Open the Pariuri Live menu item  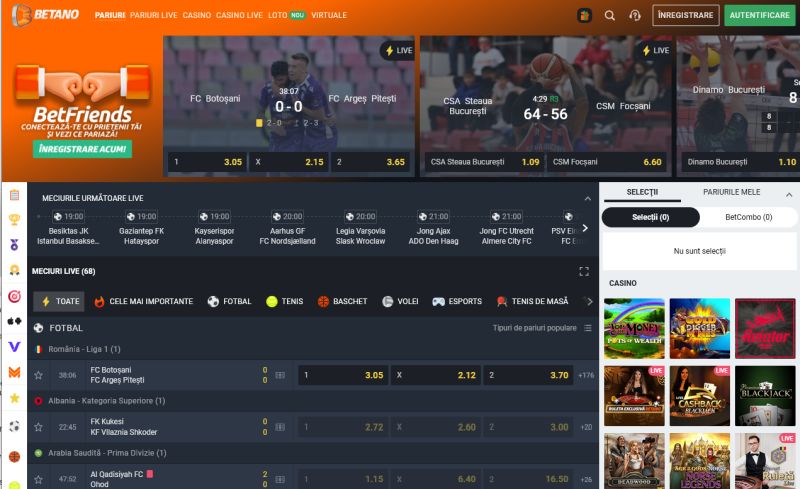coord(154,15)
